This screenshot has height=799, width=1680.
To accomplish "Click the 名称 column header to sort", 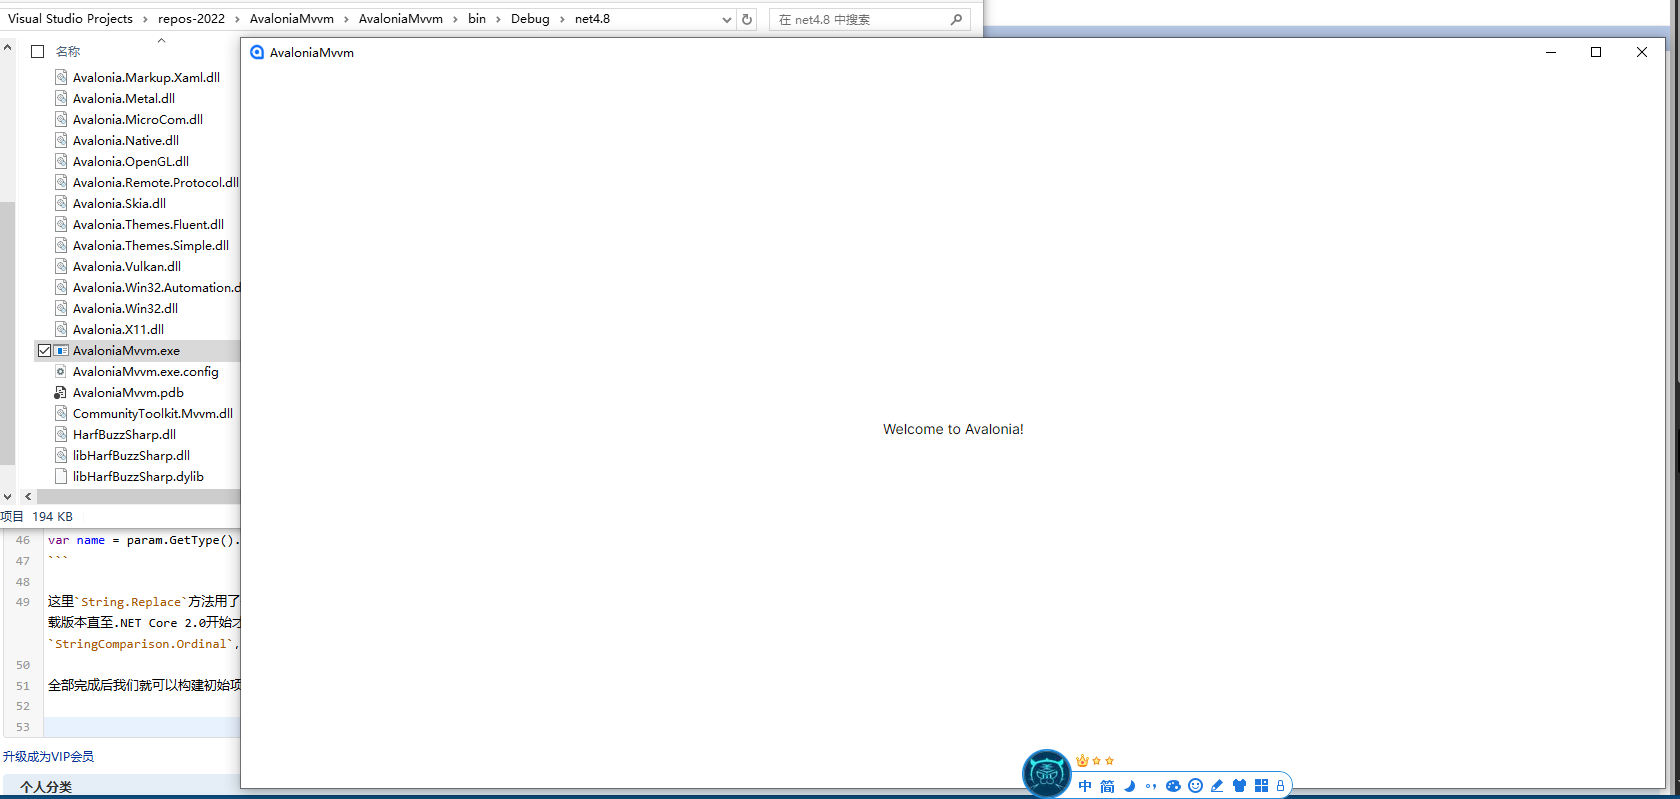I will [68, 52].
